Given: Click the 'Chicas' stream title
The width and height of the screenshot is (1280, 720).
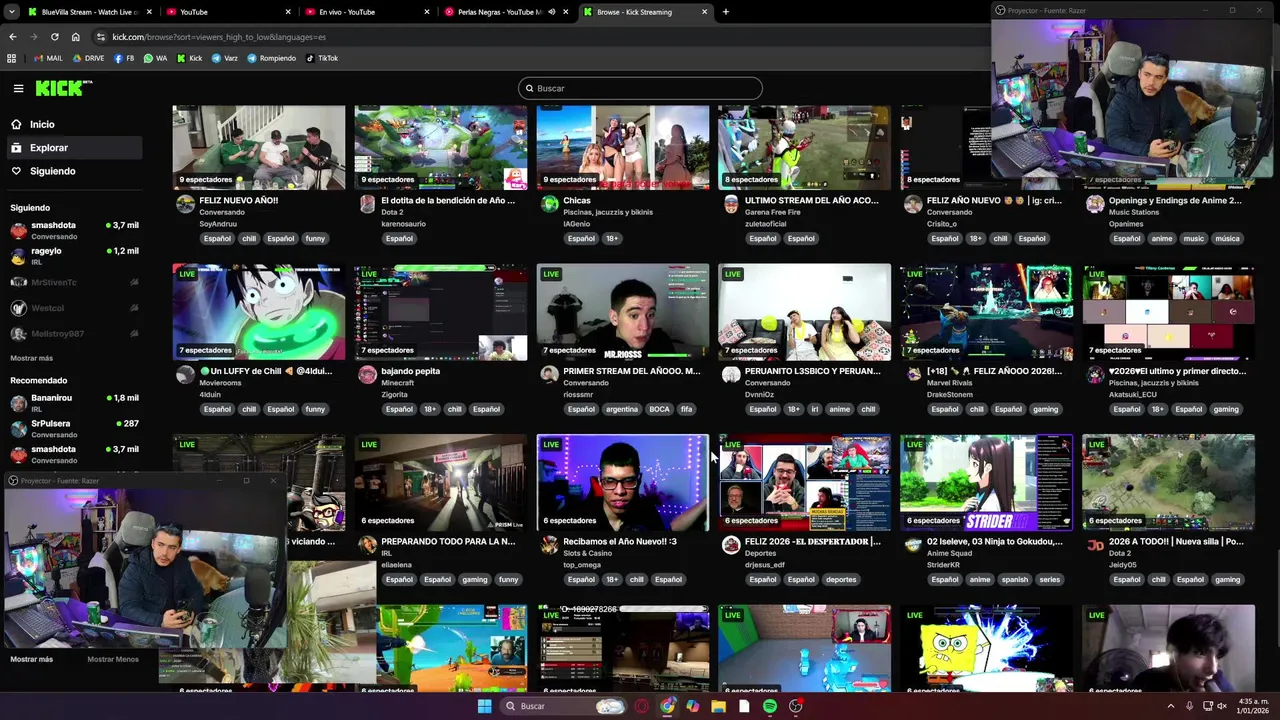Looking at the screenshot, I should pyautogui.click(x=577, y=200).
